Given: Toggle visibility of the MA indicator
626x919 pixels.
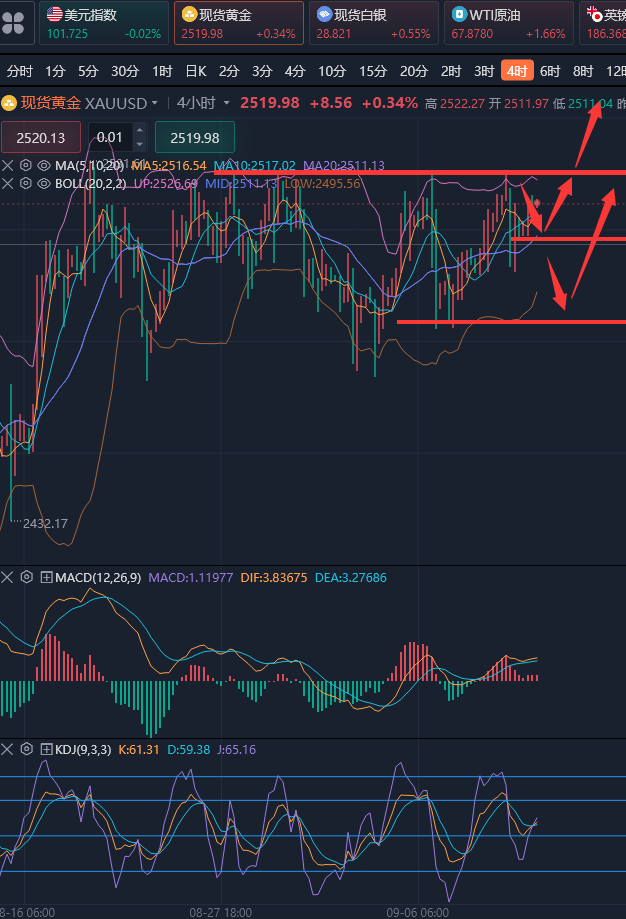Looking at the screenshot, I should (44, 165).
